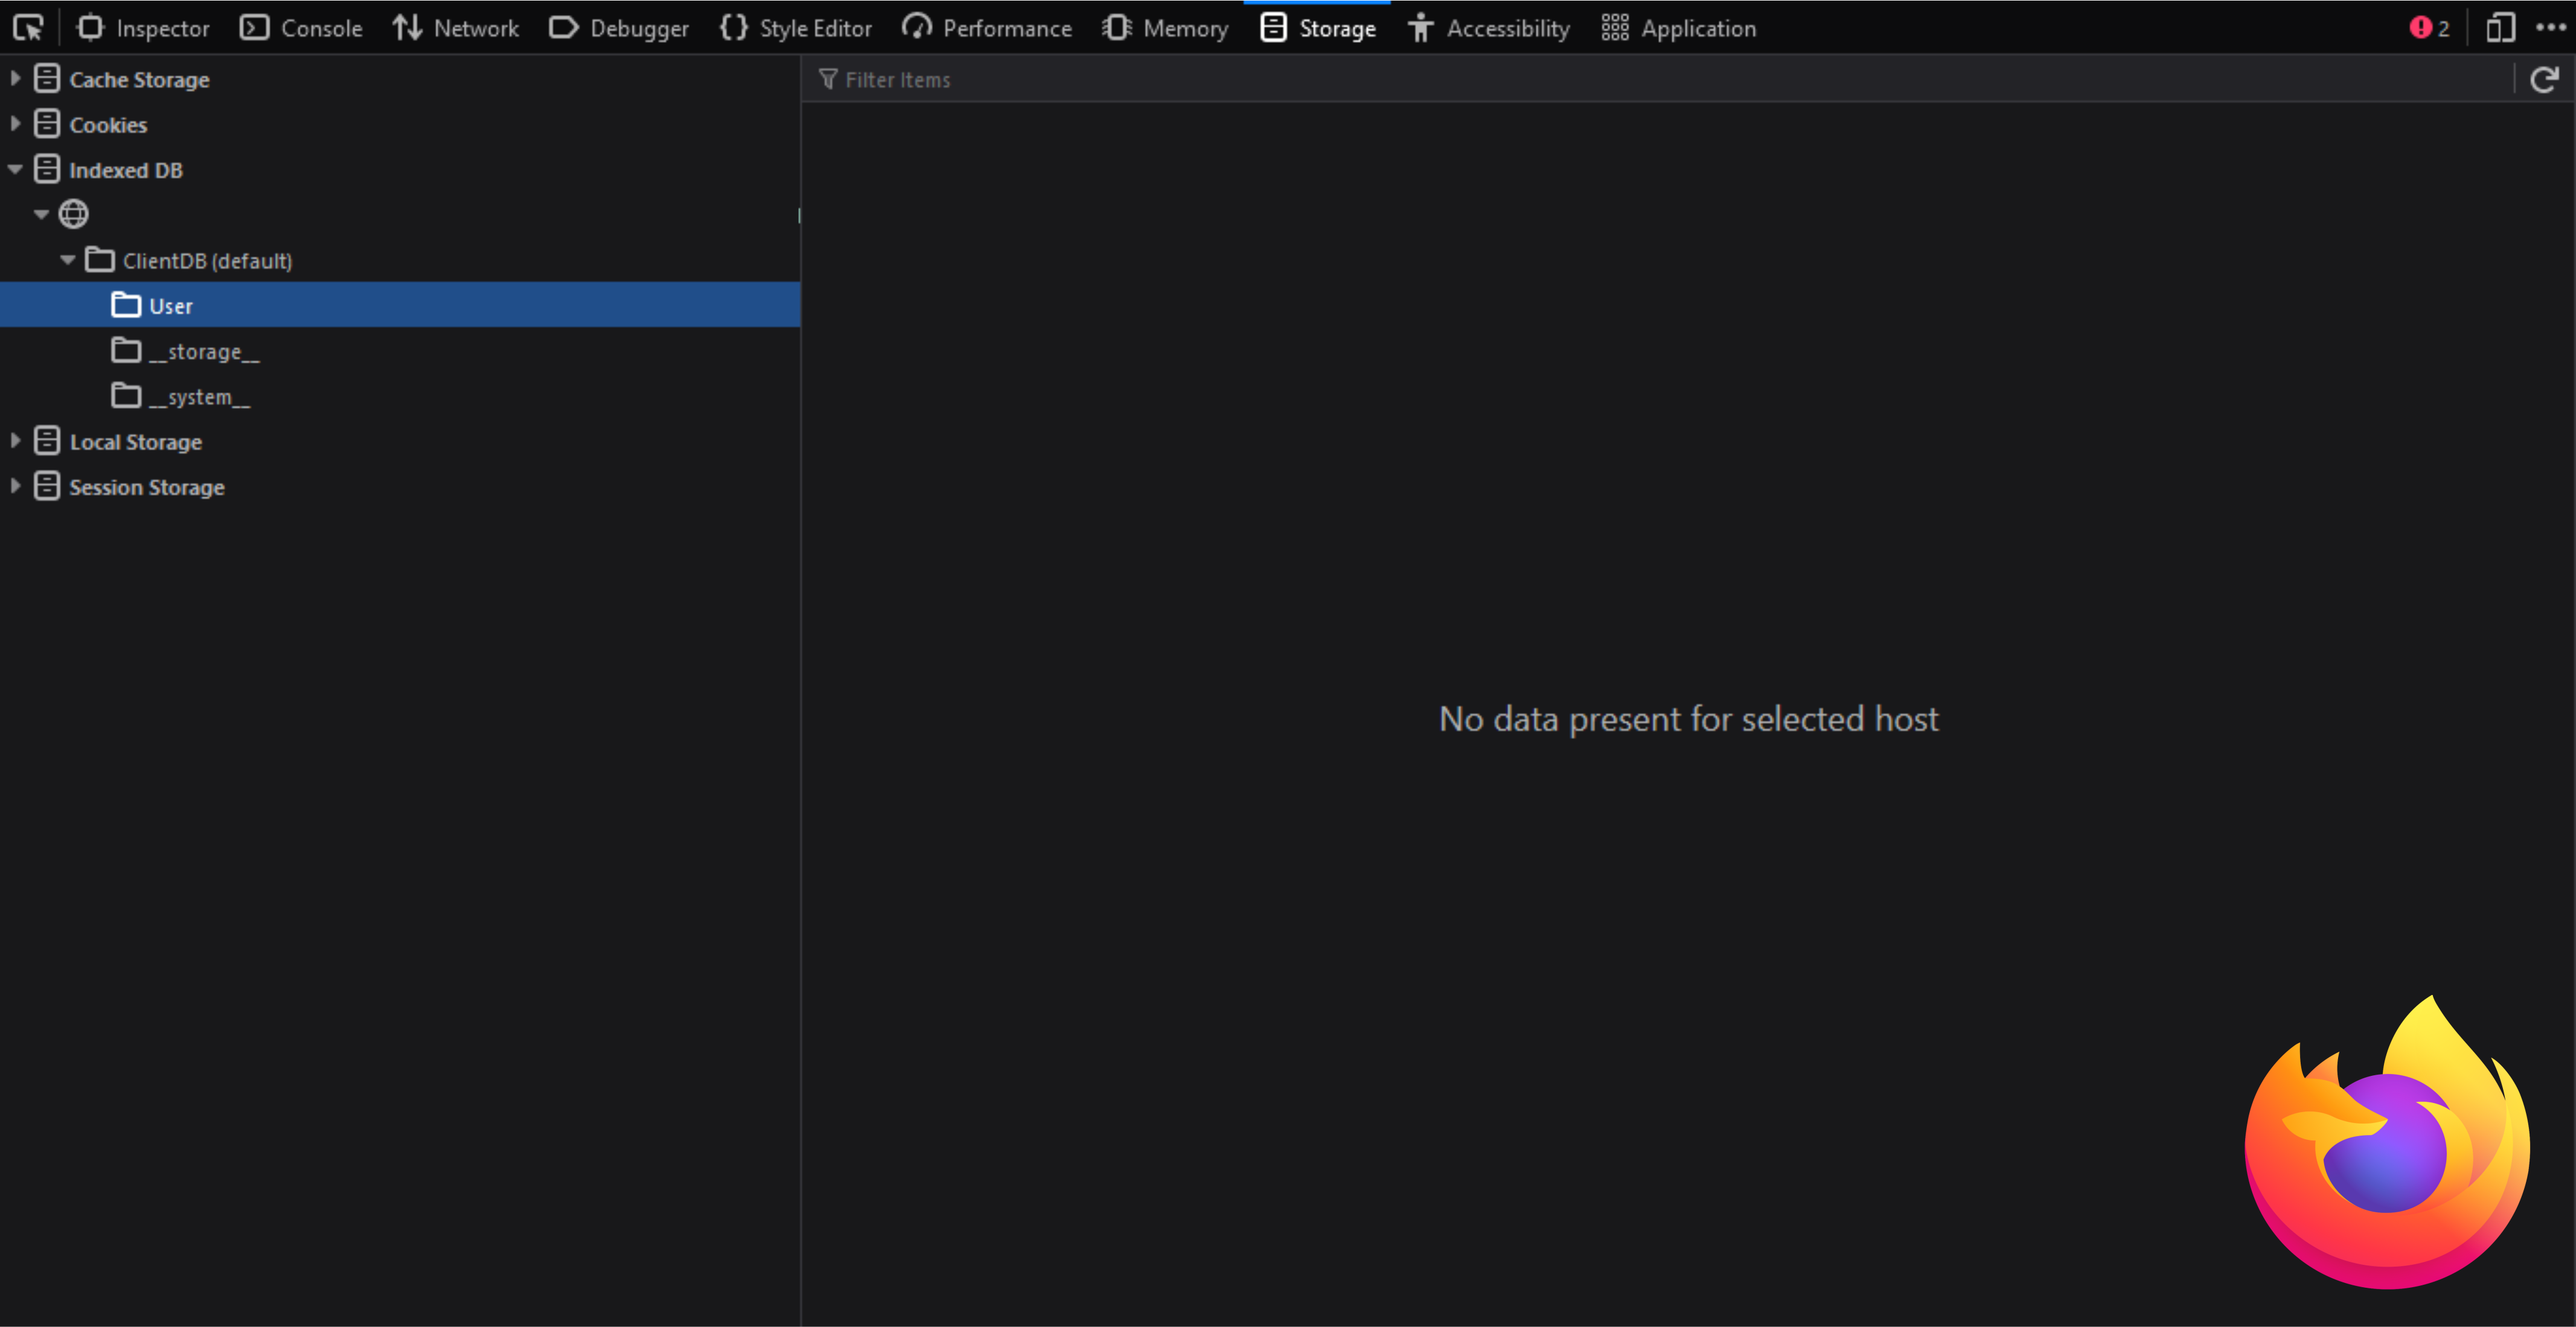Open the DevTools meatball settings menu
This screenshot has height=1327, width=2576.
(2552, 27)
